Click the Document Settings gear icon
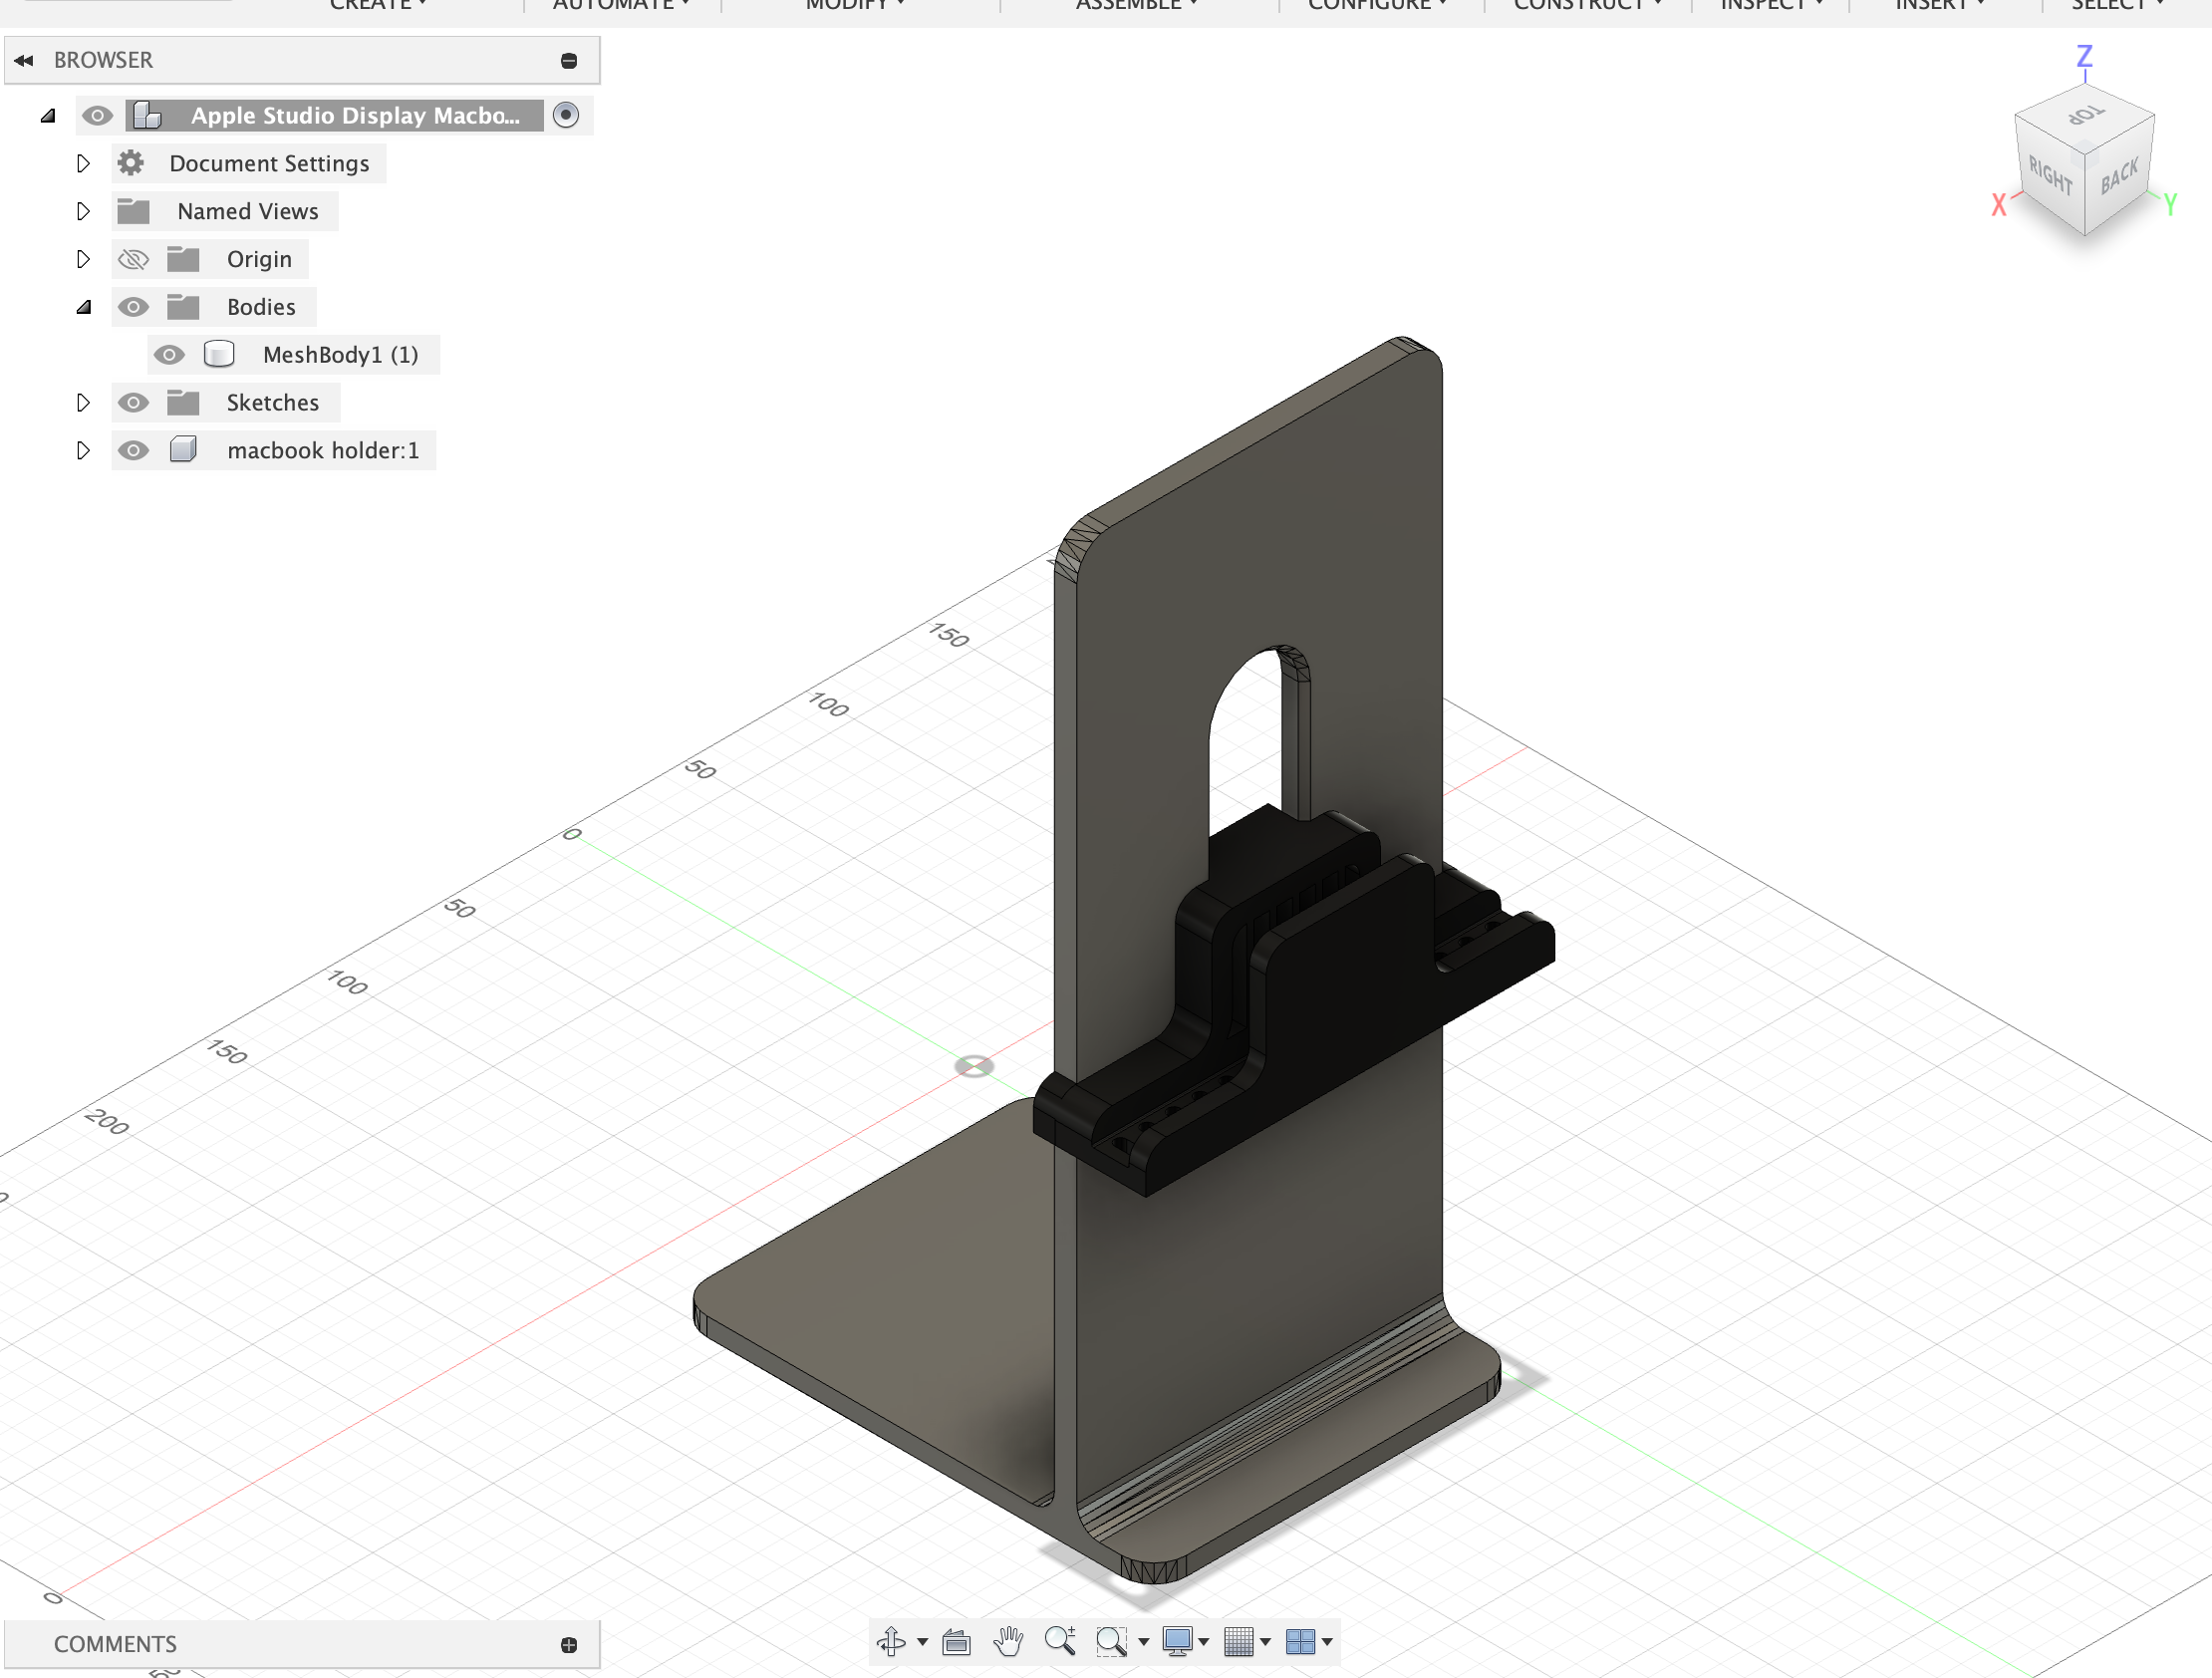 (131, 162)
